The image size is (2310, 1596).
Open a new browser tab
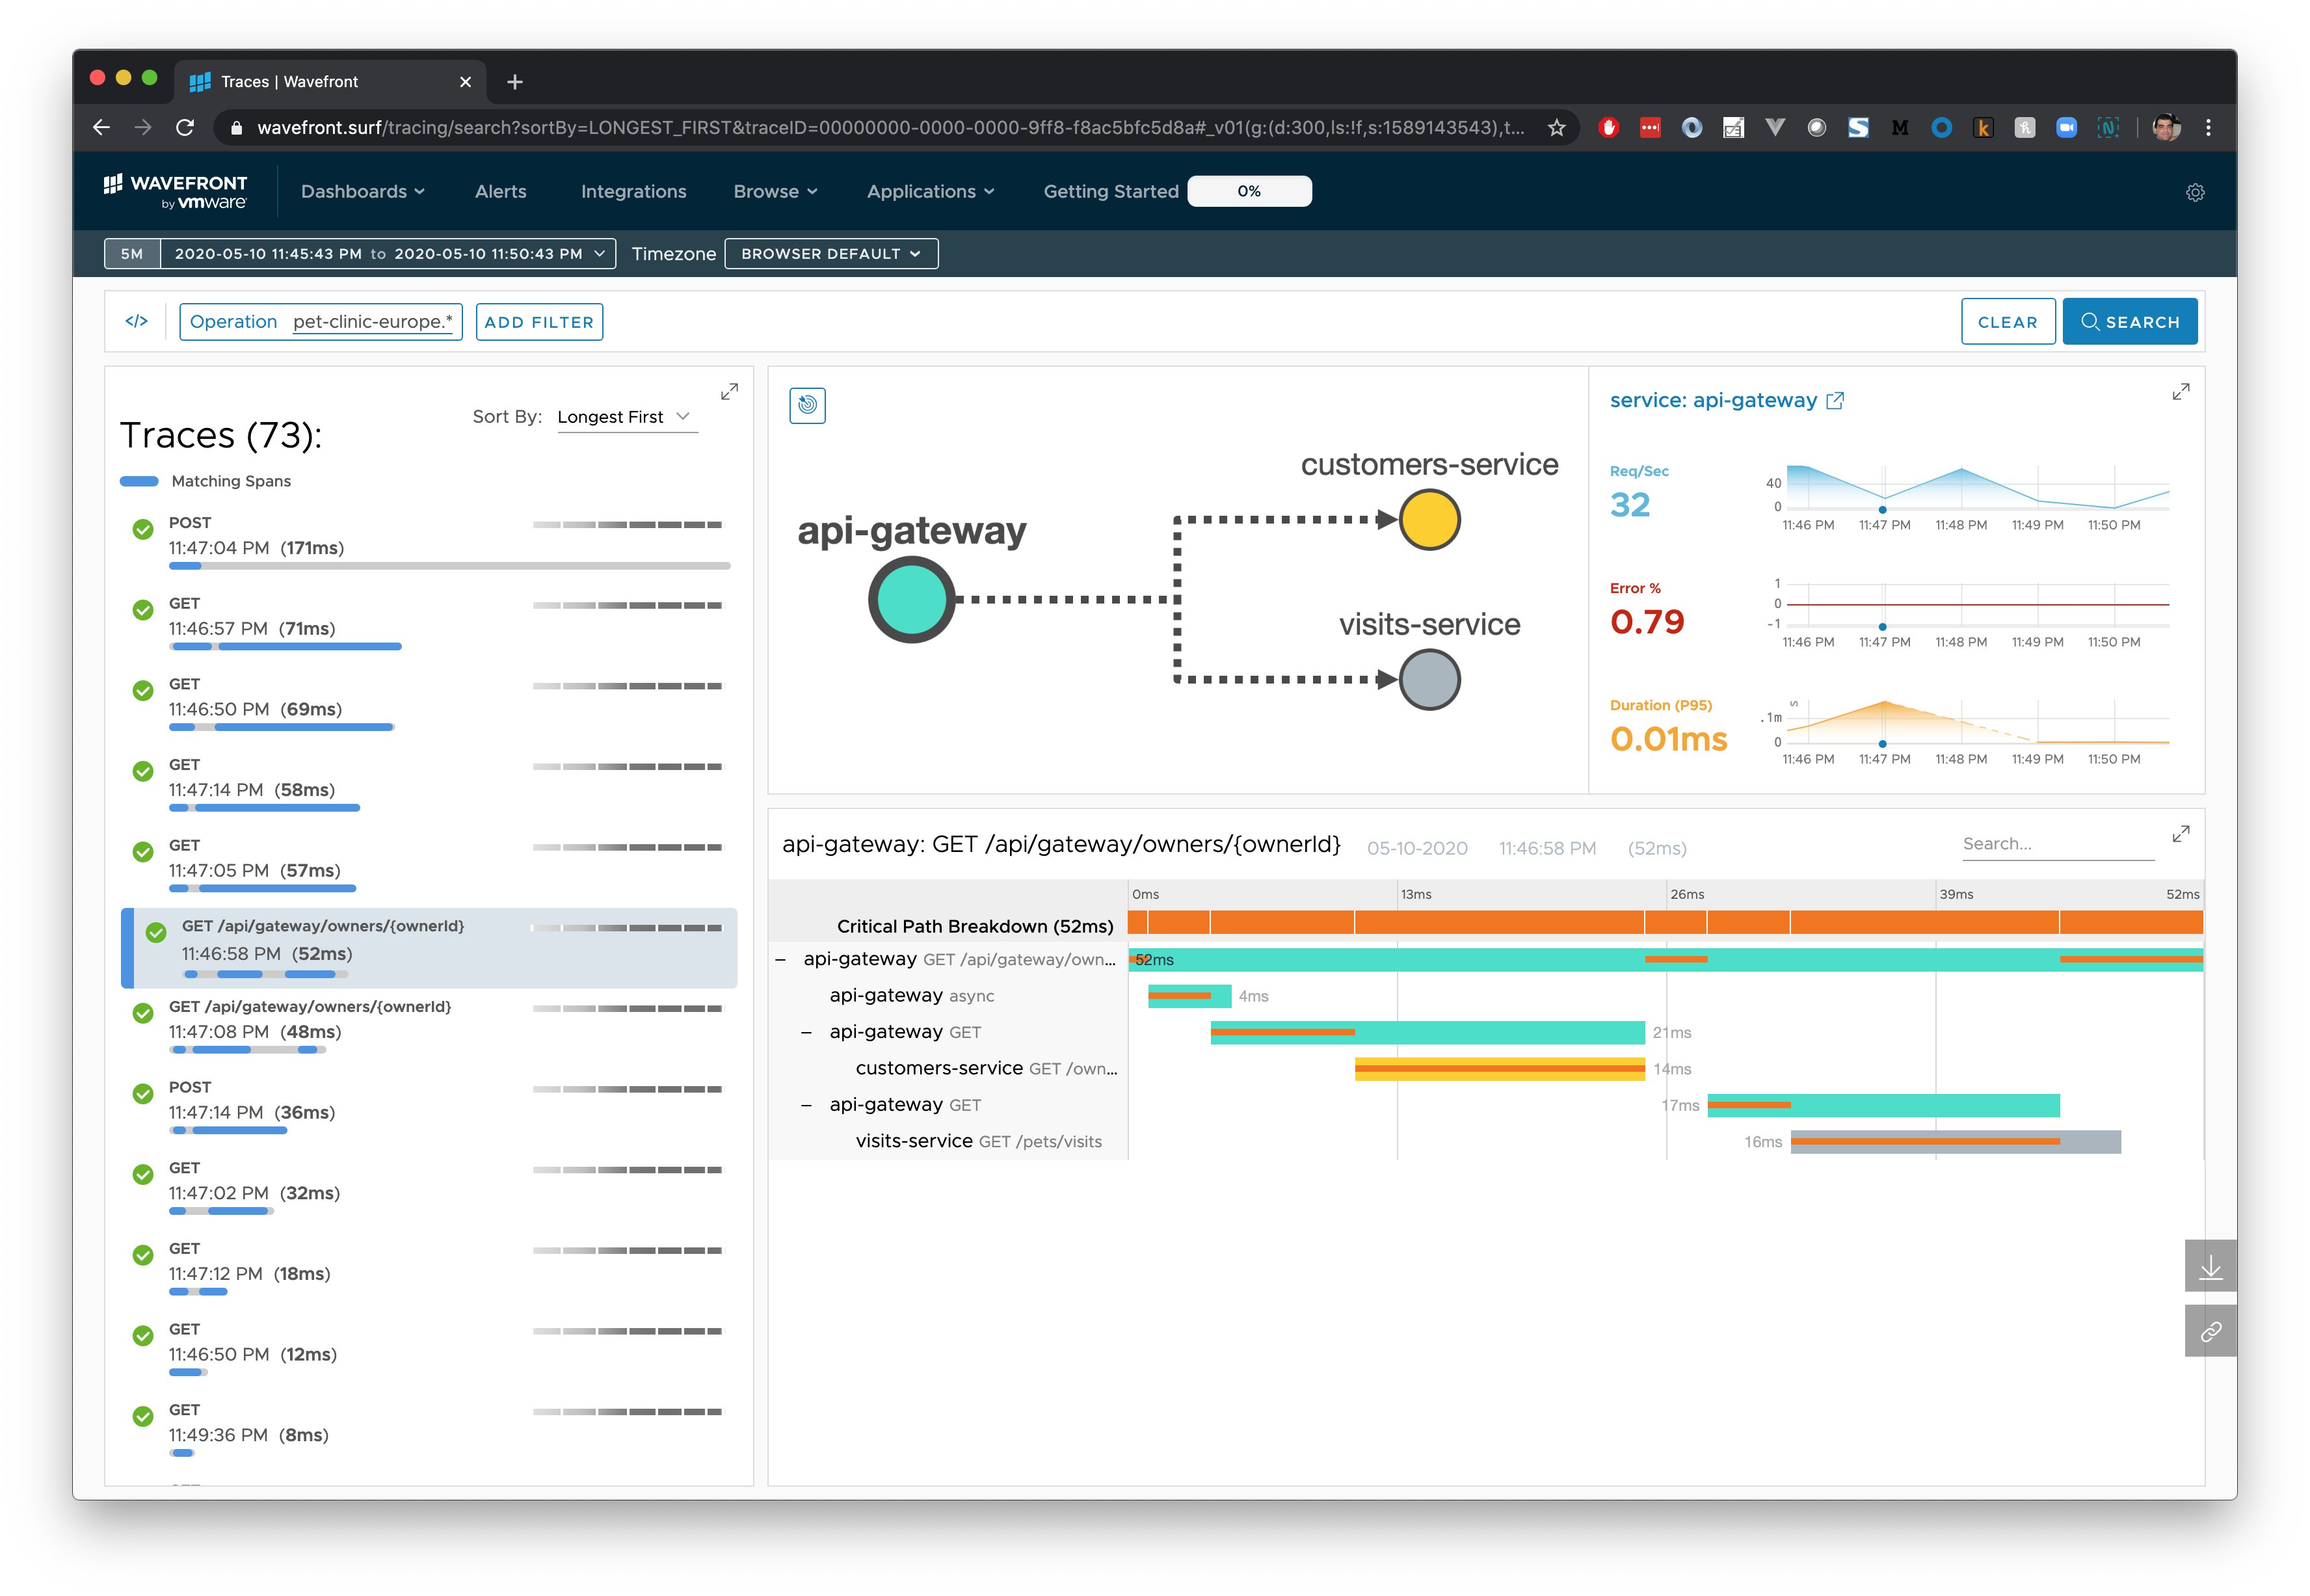[x=515, y=82]
